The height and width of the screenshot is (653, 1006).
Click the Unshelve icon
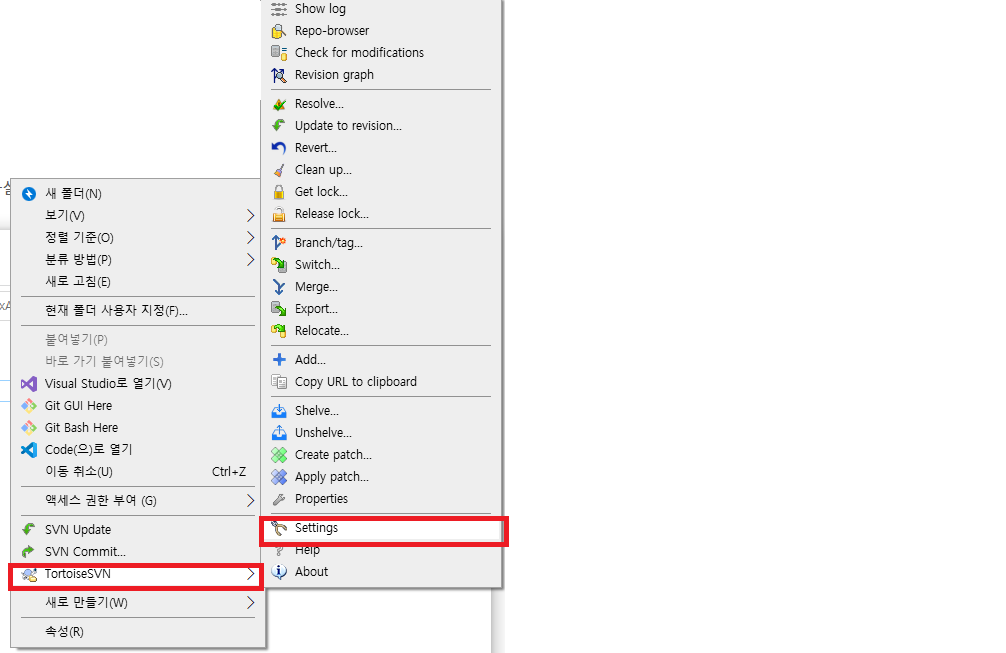[x=278, y=432]
